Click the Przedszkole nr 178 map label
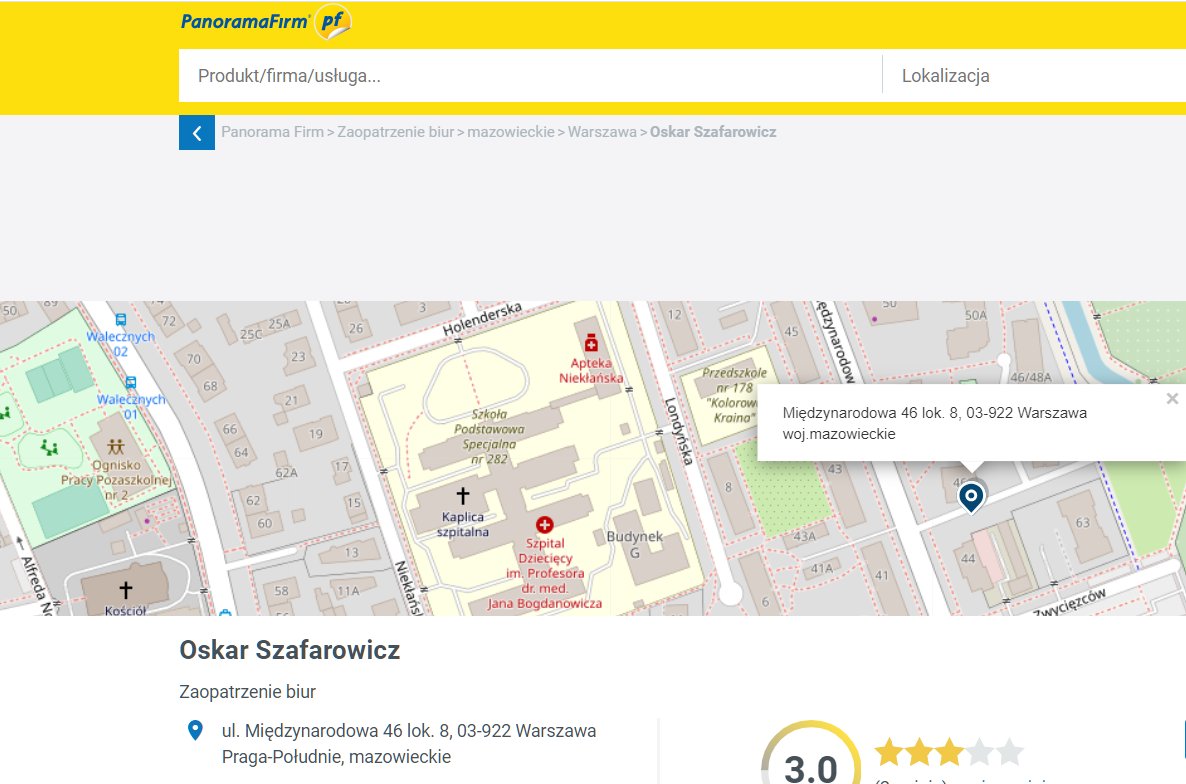 [x=734, y=395]
